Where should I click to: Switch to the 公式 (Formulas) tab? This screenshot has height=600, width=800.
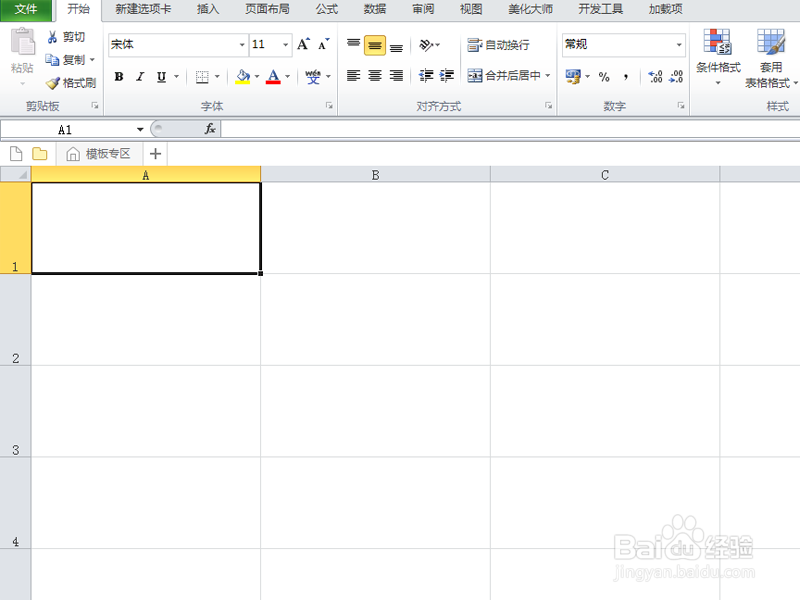pos(327,9)
